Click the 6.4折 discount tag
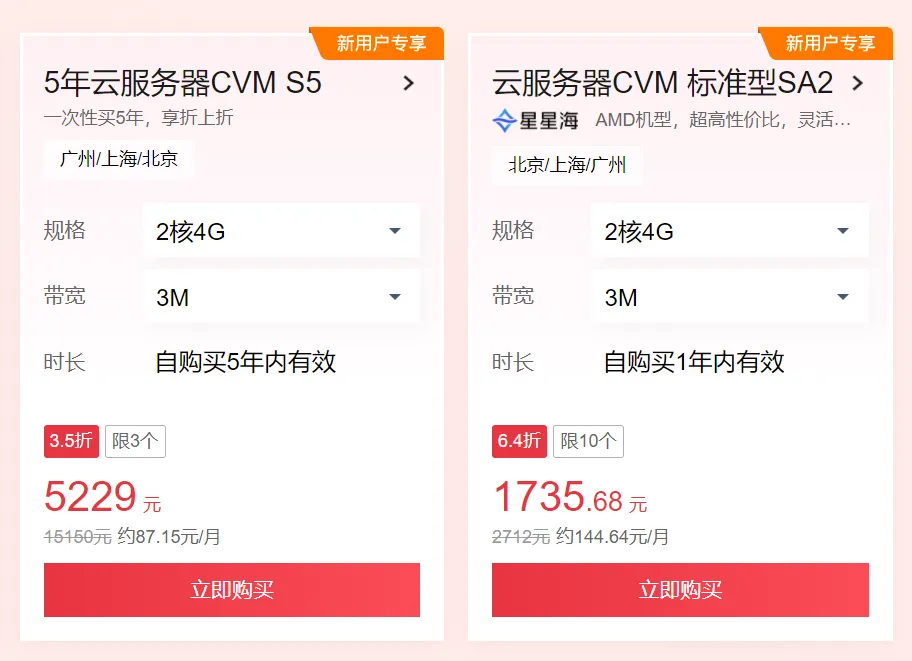Screen dimensions: 912x661 (x=519, y=441)
